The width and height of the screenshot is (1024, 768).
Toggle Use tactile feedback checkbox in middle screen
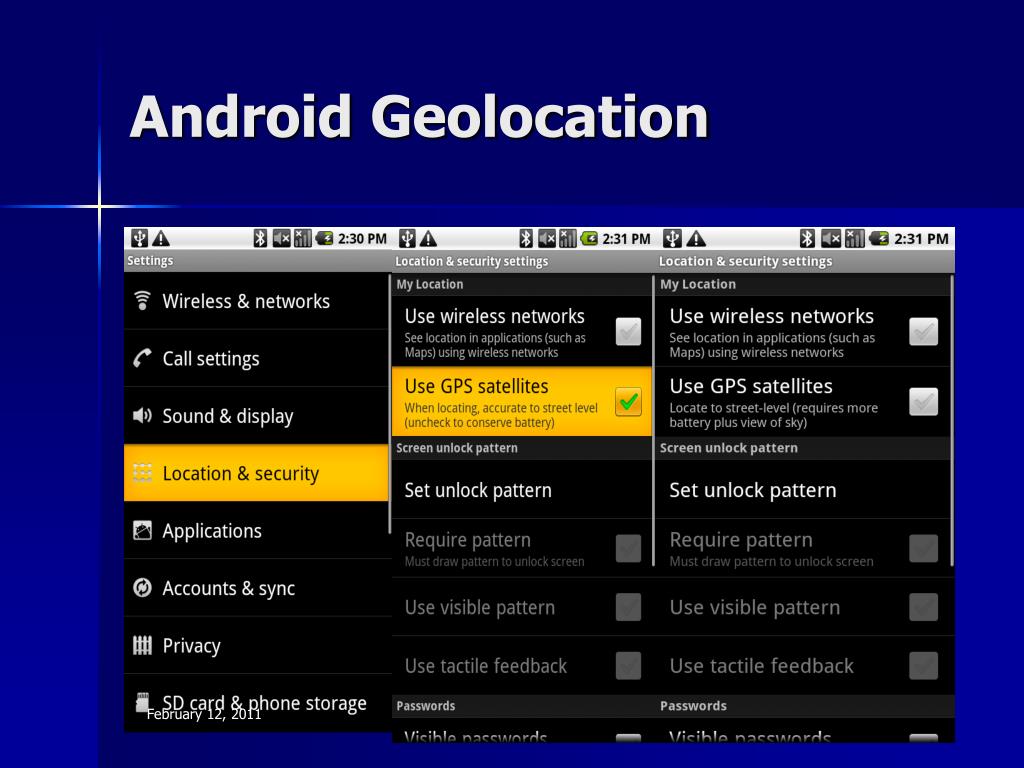point(628,665)
